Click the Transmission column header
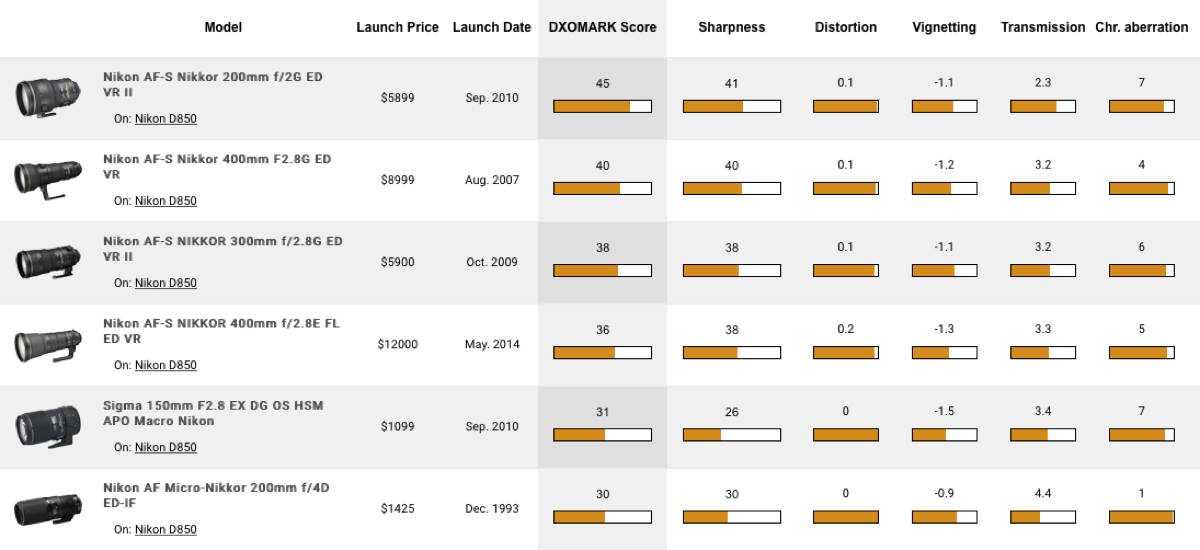Viewport: 1200px width, 550px height. click(1043, 28)
